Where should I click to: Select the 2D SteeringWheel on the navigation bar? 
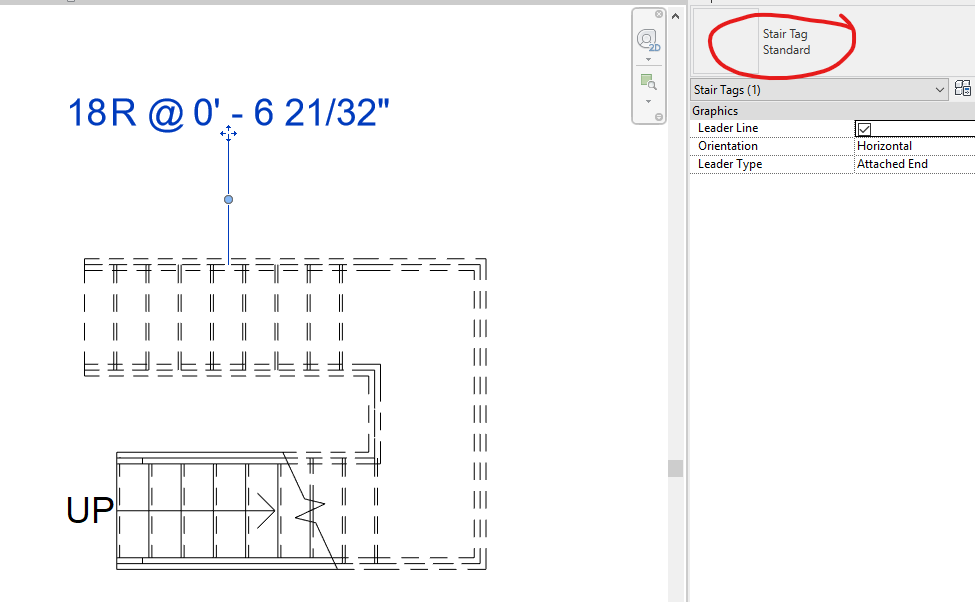click(x=648, y=40)
